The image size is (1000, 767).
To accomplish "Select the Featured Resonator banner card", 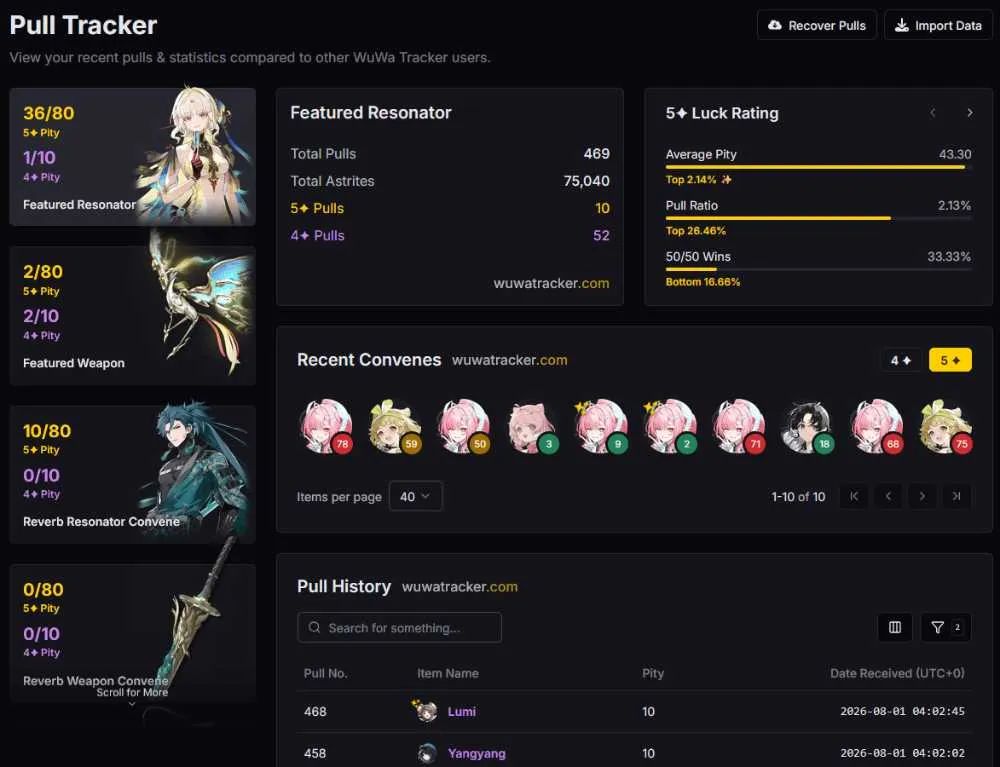I will point(133,157).
